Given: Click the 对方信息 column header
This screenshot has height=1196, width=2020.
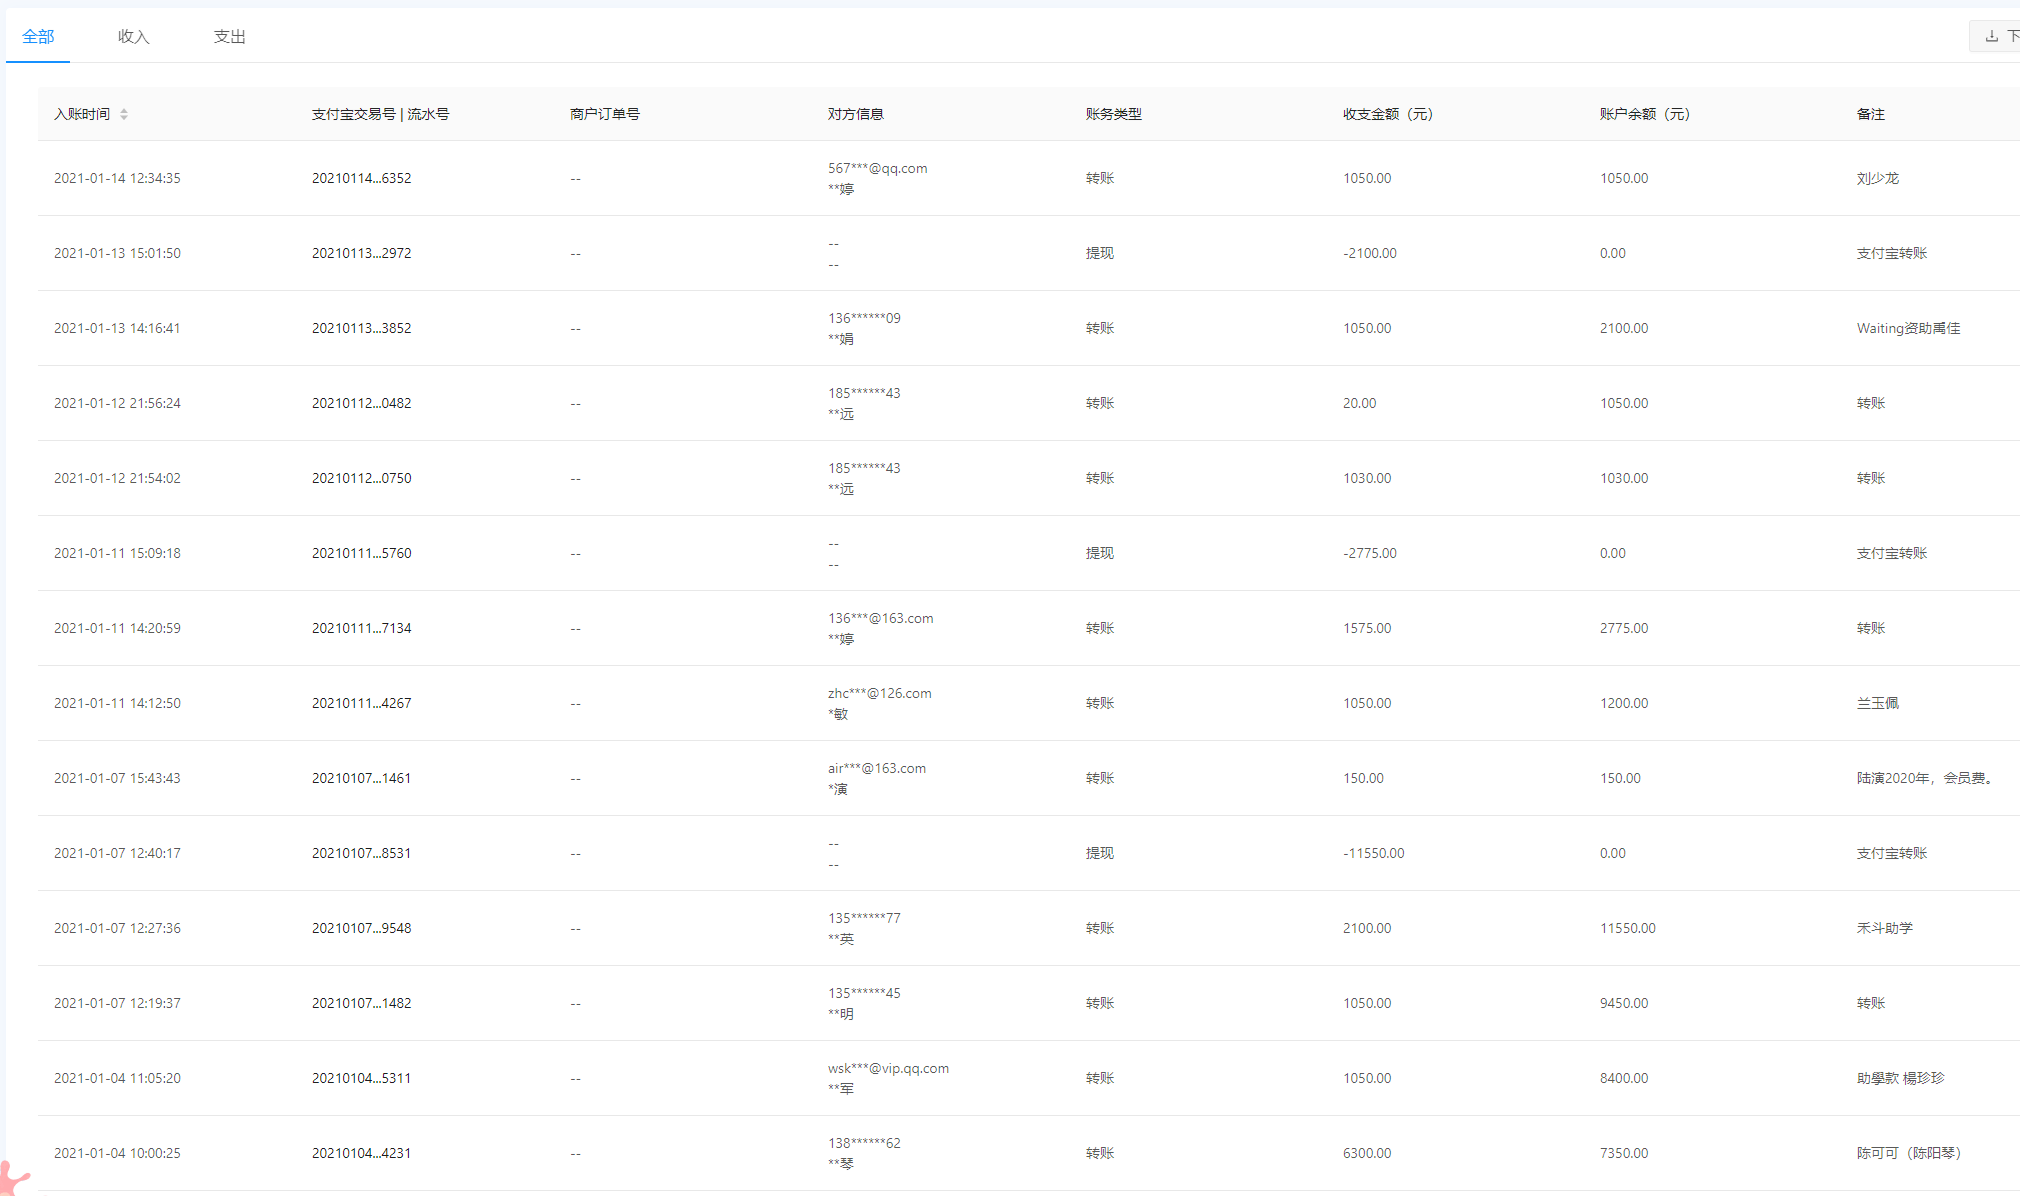Looking at the screenshot, I should coord(855,114).
